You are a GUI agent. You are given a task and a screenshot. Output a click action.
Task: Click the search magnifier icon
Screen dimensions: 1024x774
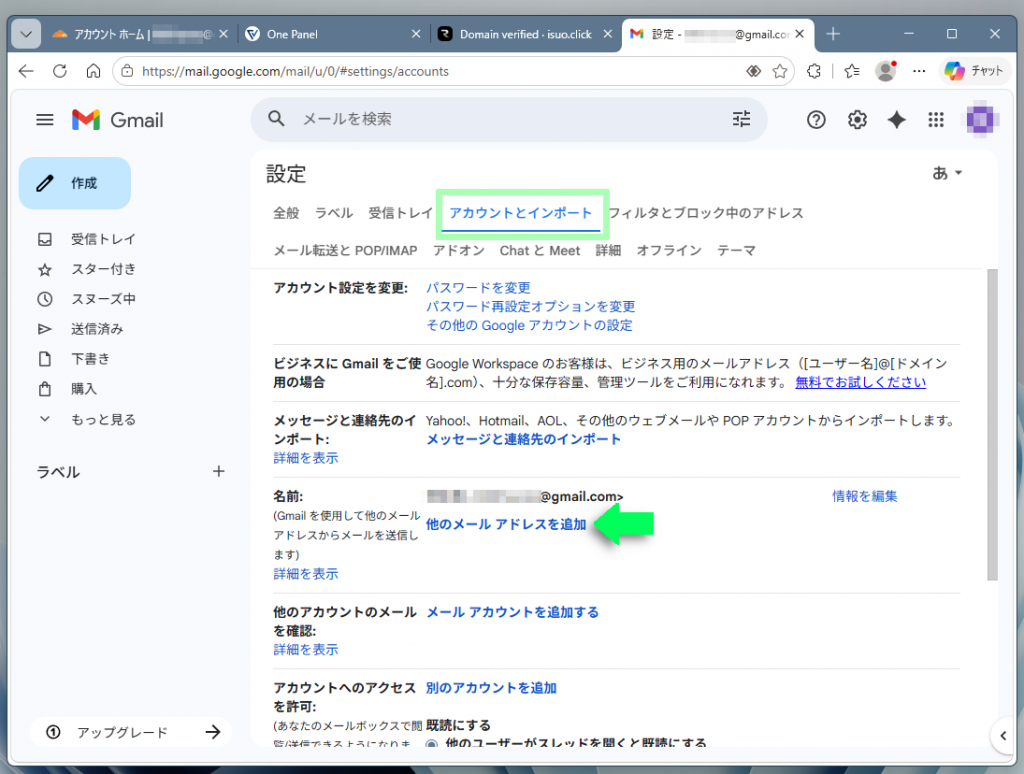(276, 119)
